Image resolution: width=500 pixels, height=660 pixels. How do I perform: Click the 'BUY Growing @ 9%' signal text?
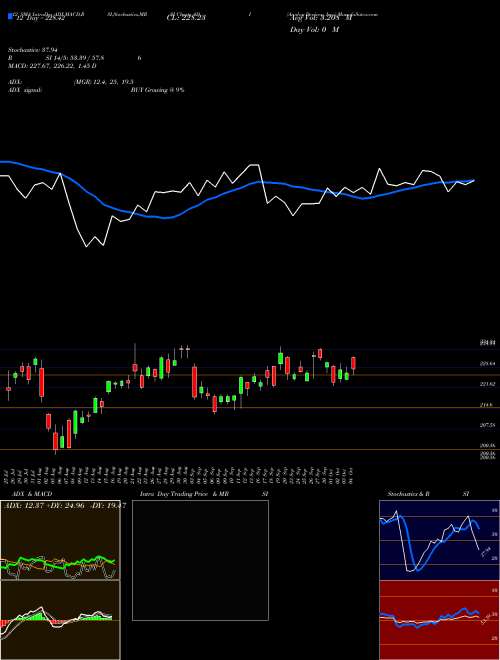point(157,90)
